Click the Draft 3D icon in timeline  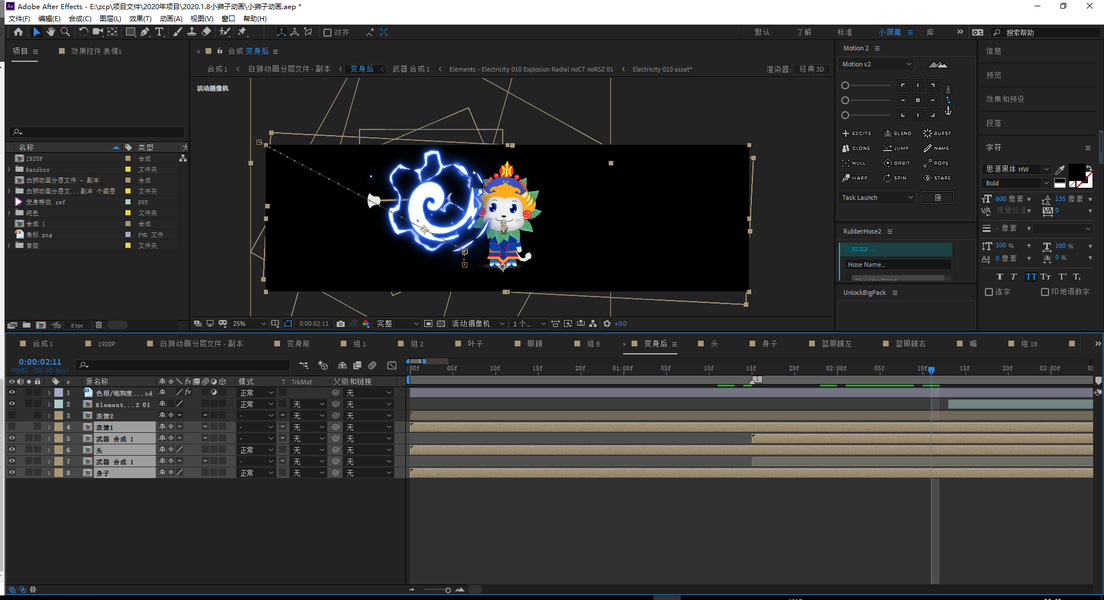coord(323,365)
